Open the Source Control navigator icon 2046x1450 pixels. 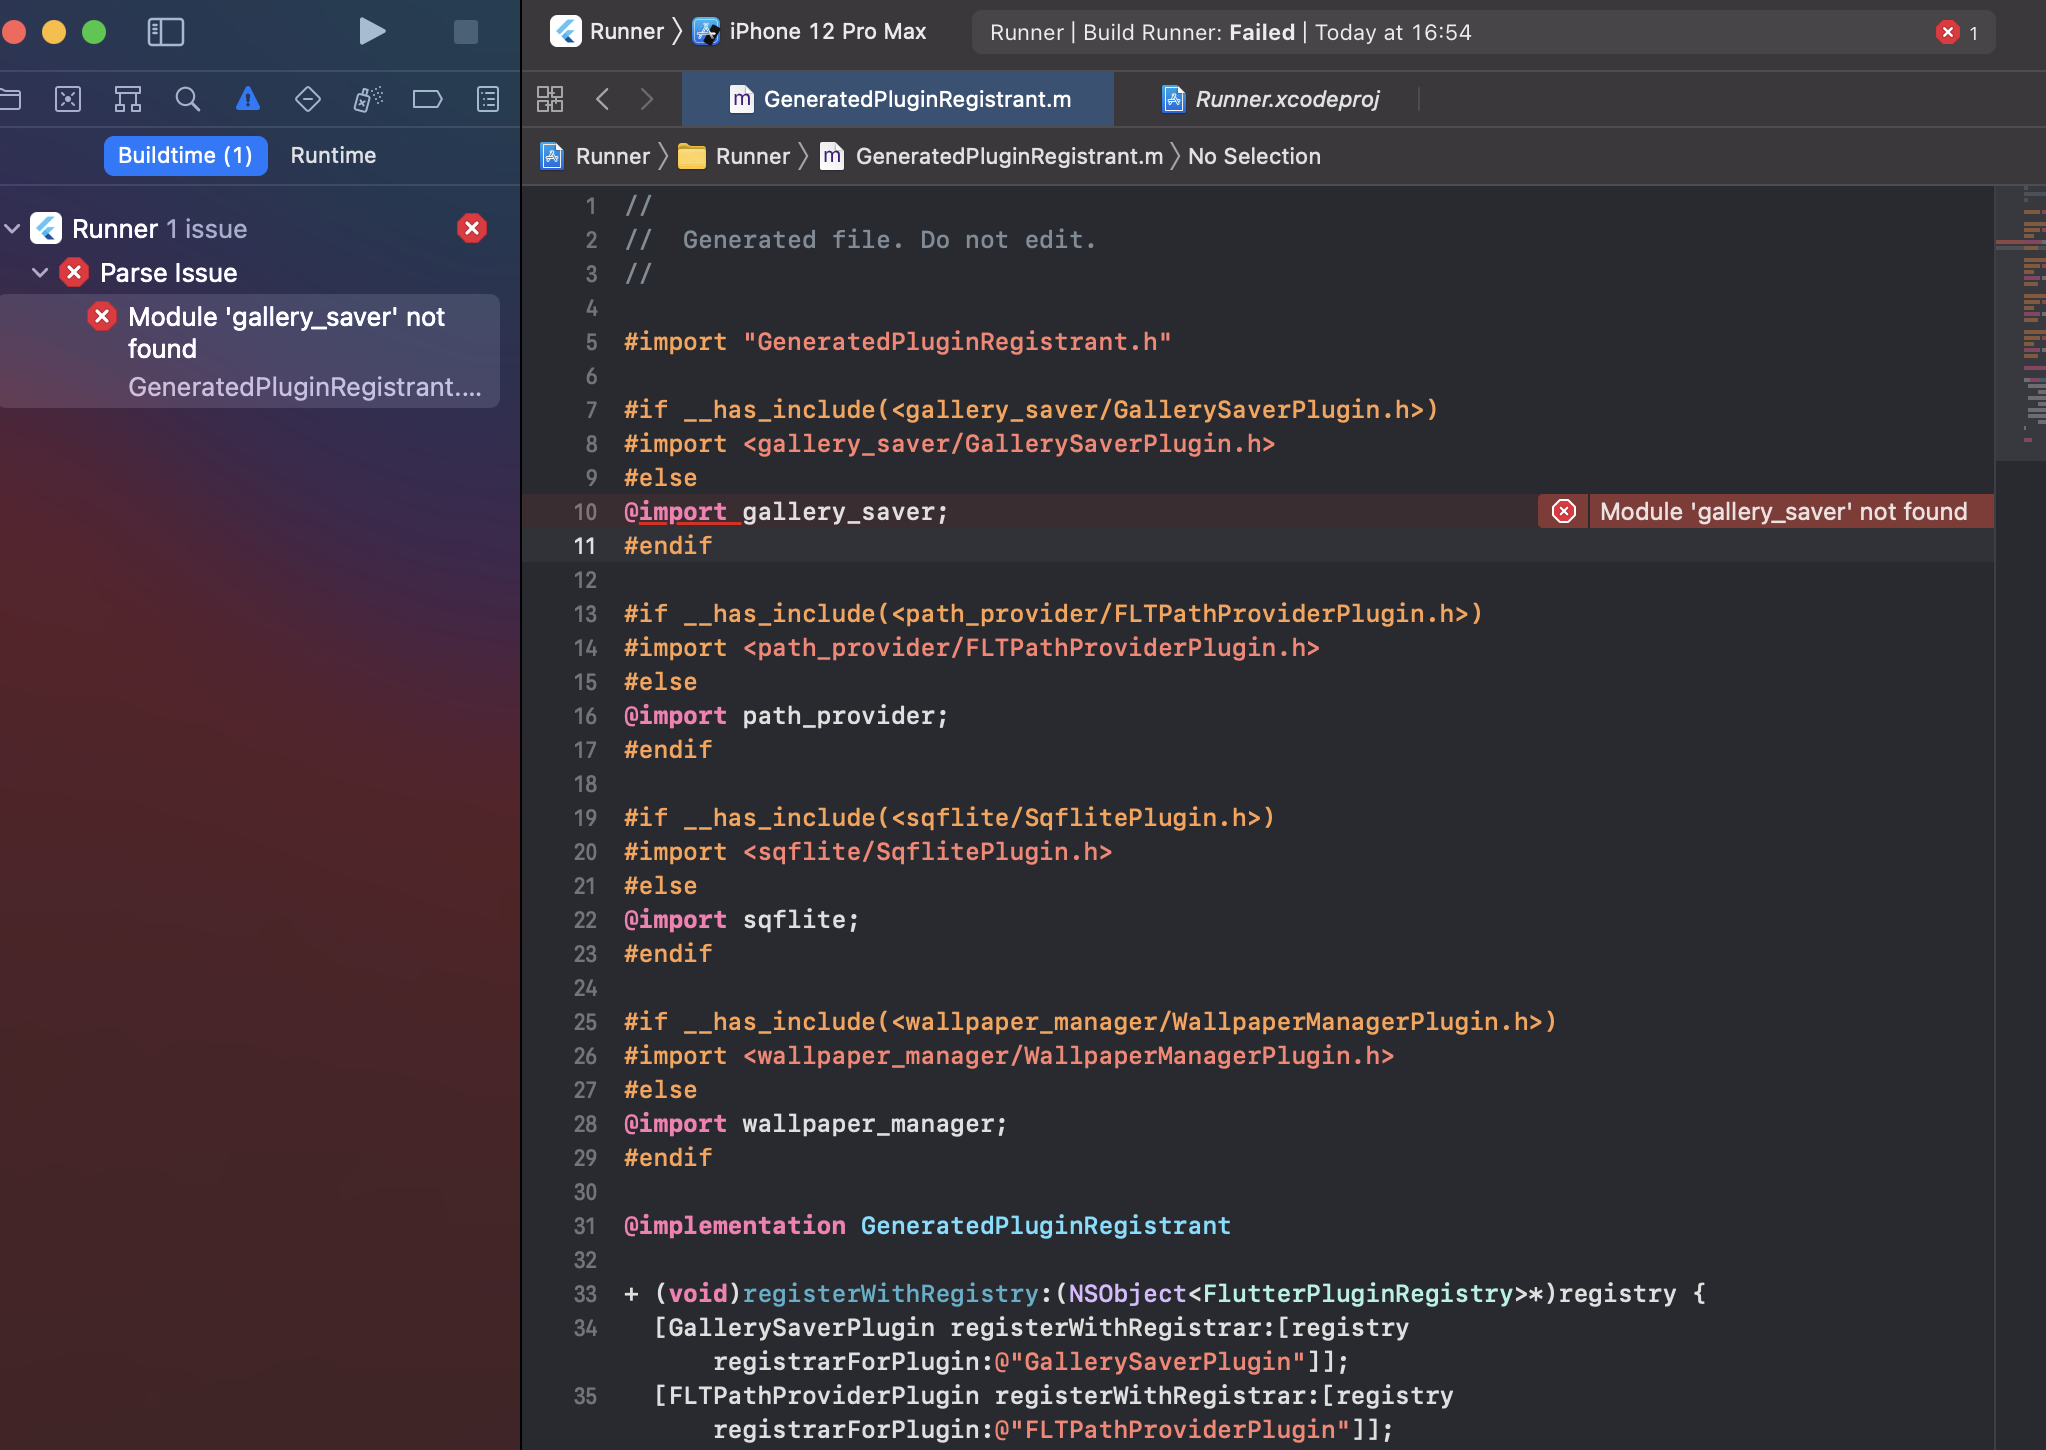pos(68,99)
